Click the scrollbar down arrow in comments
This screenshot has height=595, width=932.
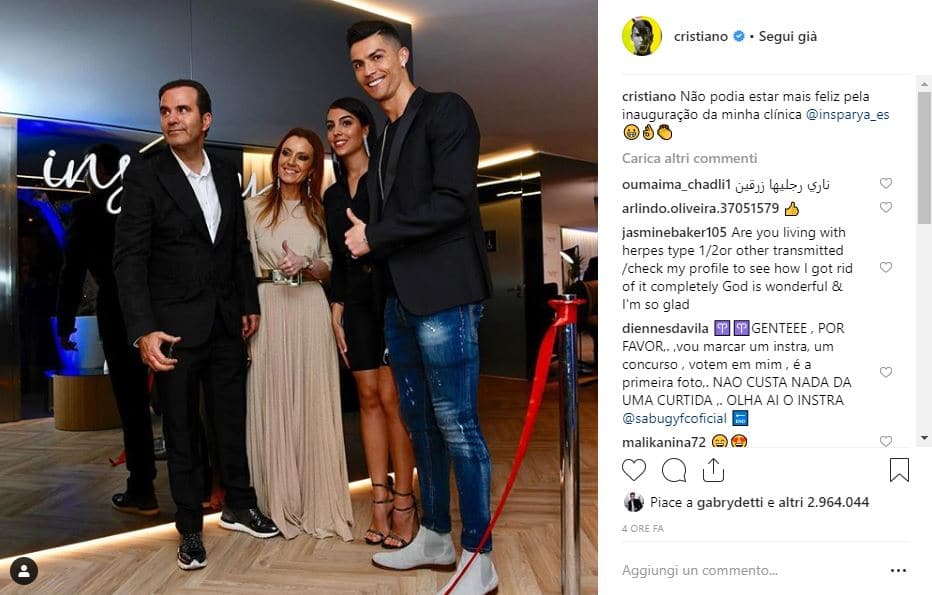click(x=924, y=438)
